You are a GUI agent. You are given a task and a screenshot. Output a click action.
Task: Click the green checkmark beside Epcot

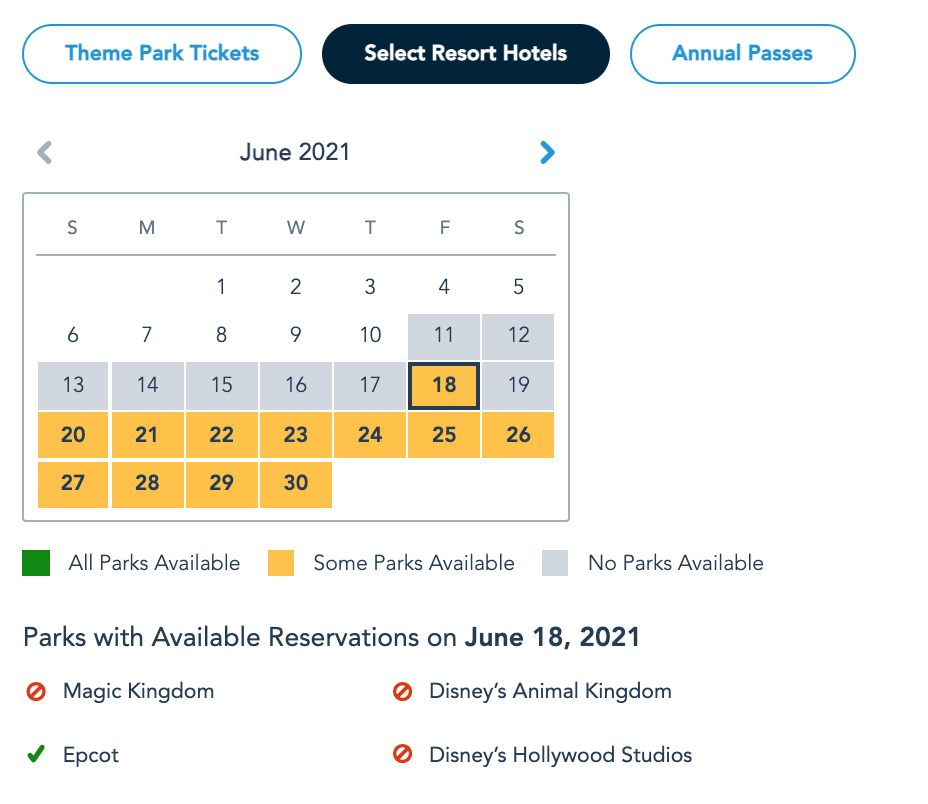[x=36, y=755]
